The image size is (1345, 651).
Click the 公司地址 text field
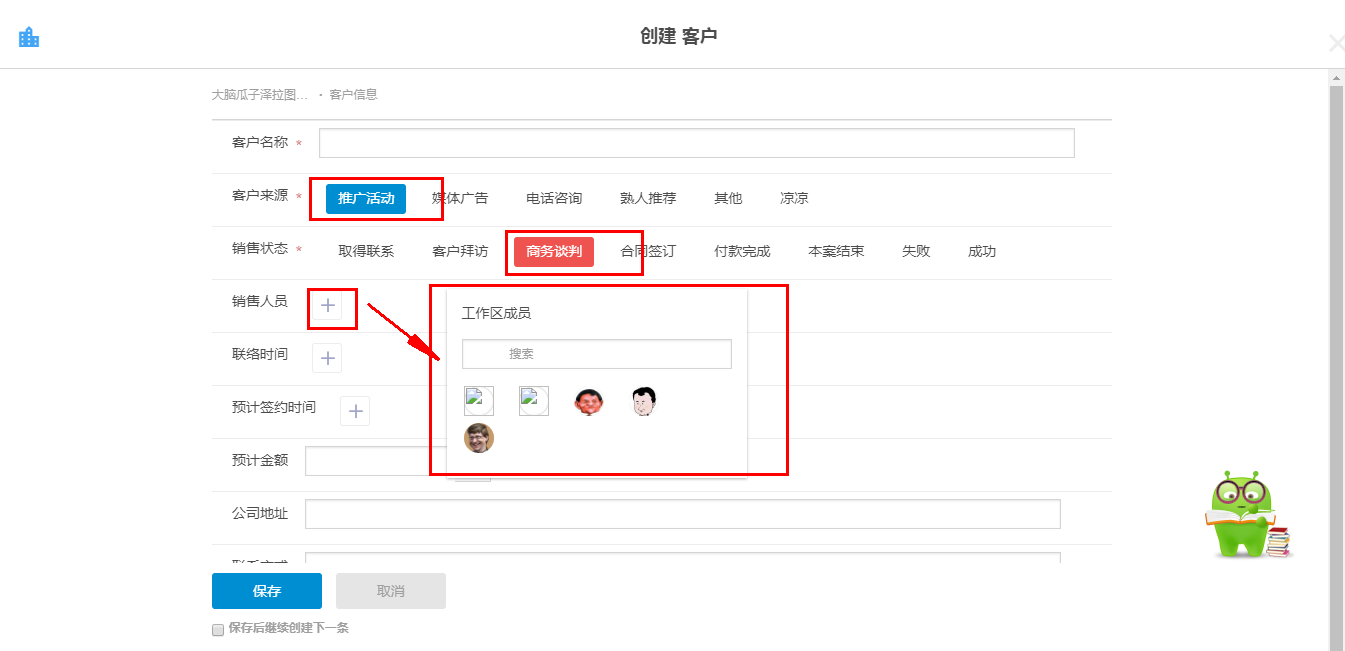[x=682, y=514]
